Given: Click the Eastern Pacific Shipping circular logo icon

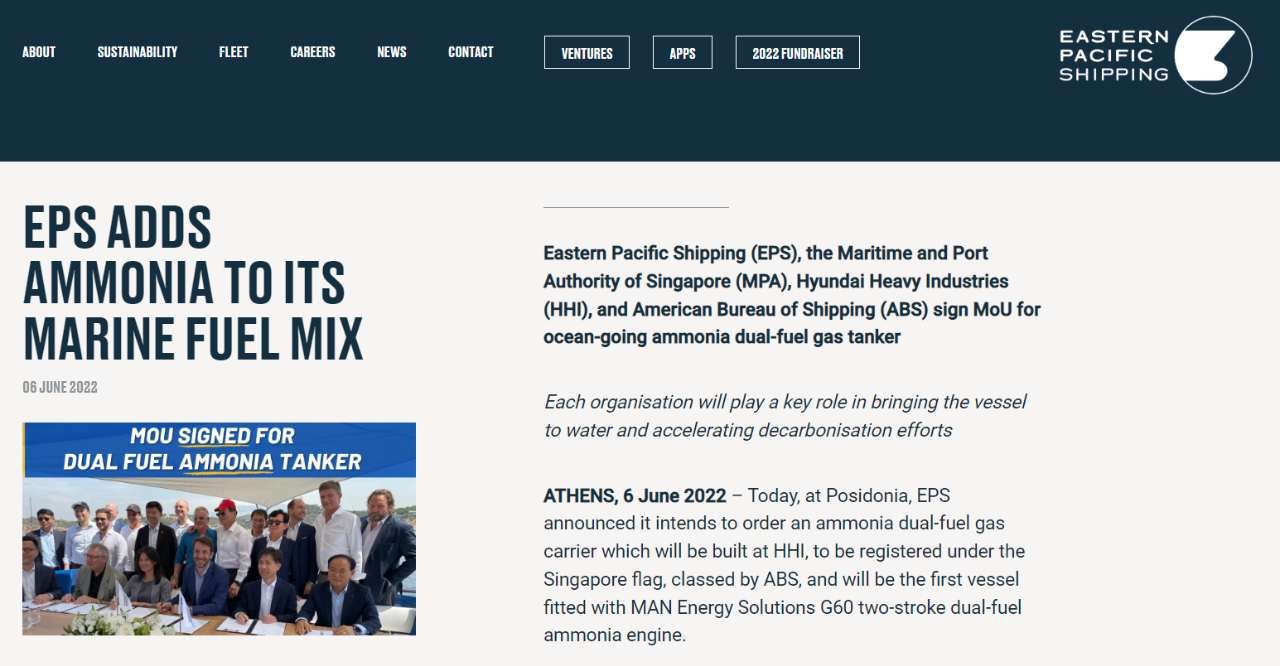Looking at the screenshot, I should [x=1213, y=55].
